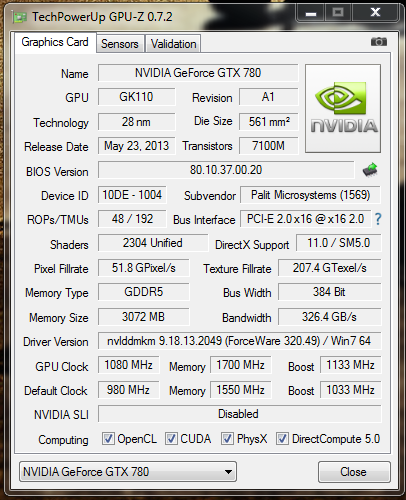Click the GPU Clock field 1080 MHz
This screenshot has height=500, width=406.
click(x=129, y=365)
